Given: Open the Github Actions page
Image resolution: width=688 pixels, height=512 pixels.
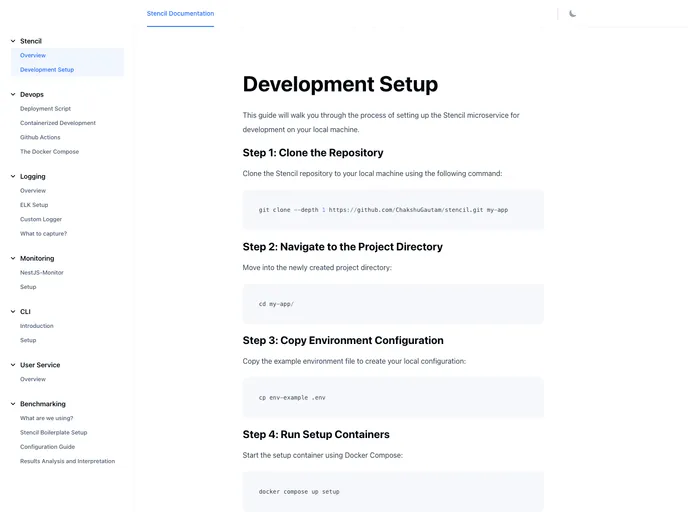Looking at the screenshot, I should [40, 137].
